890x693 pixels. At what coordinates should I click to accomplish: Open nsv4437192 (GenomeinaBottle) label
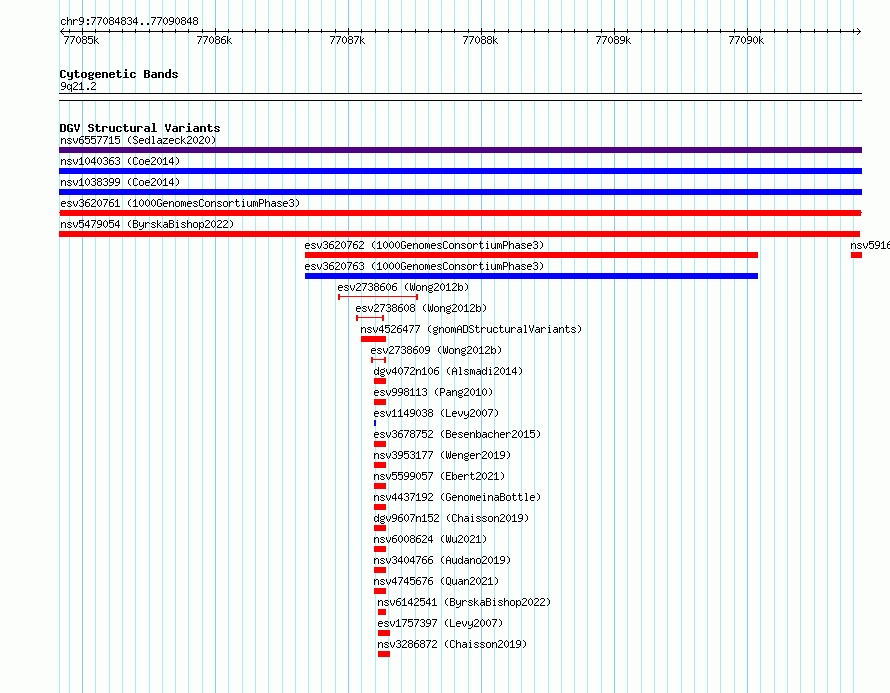point(457,497)
